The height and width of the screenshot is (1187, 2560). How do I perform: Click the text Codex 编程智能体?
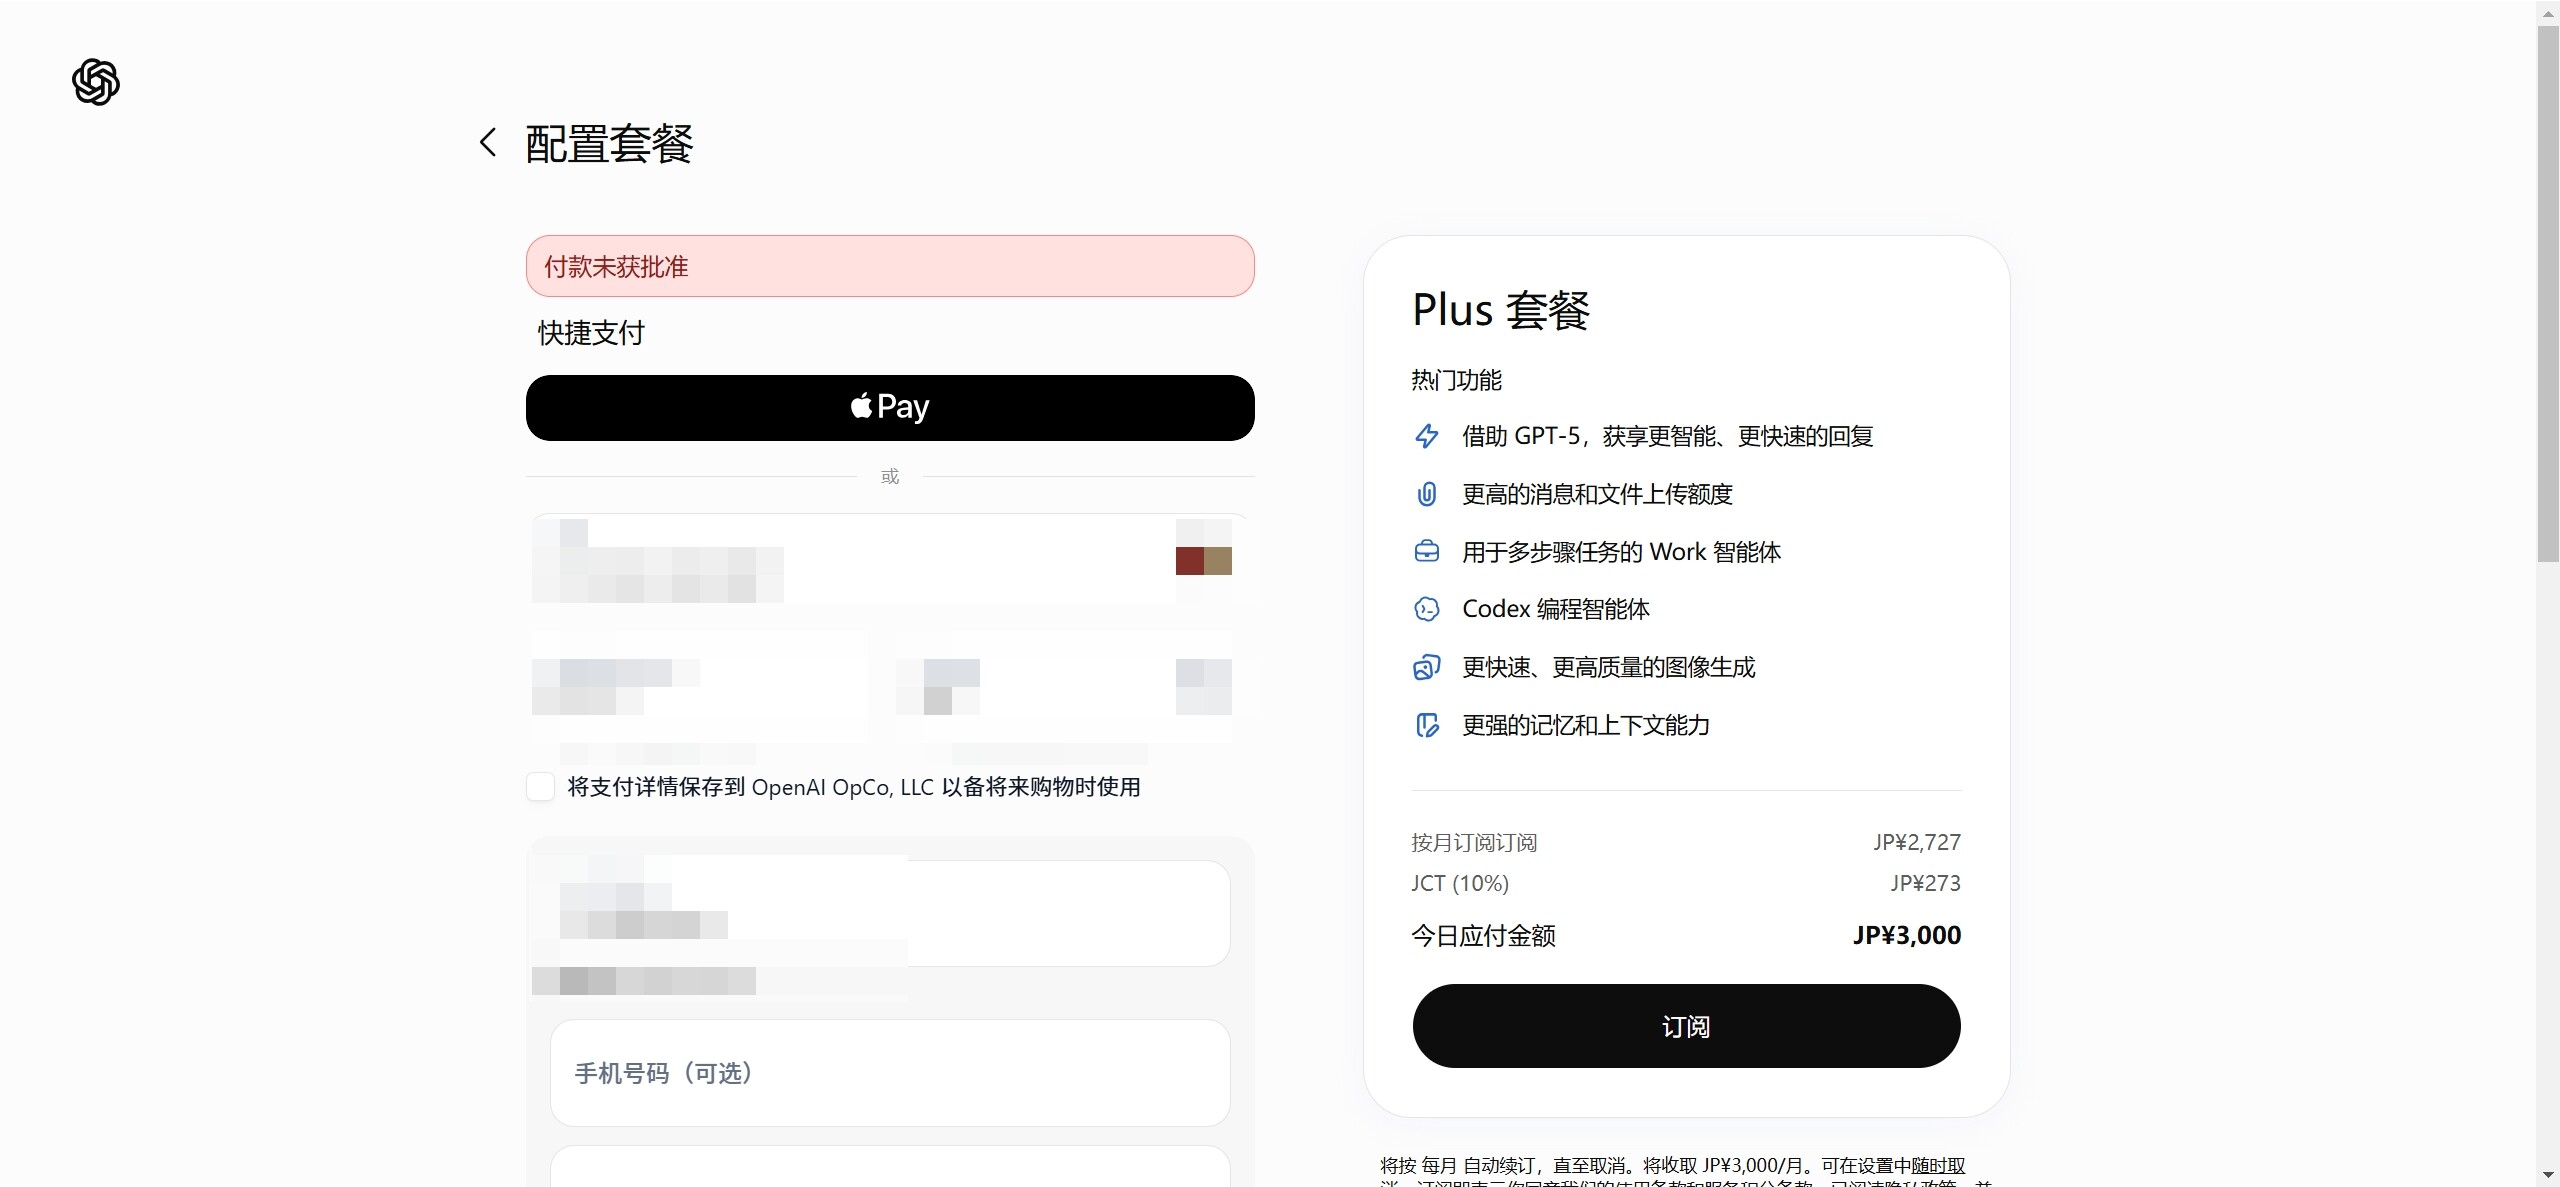(1556, 609)
